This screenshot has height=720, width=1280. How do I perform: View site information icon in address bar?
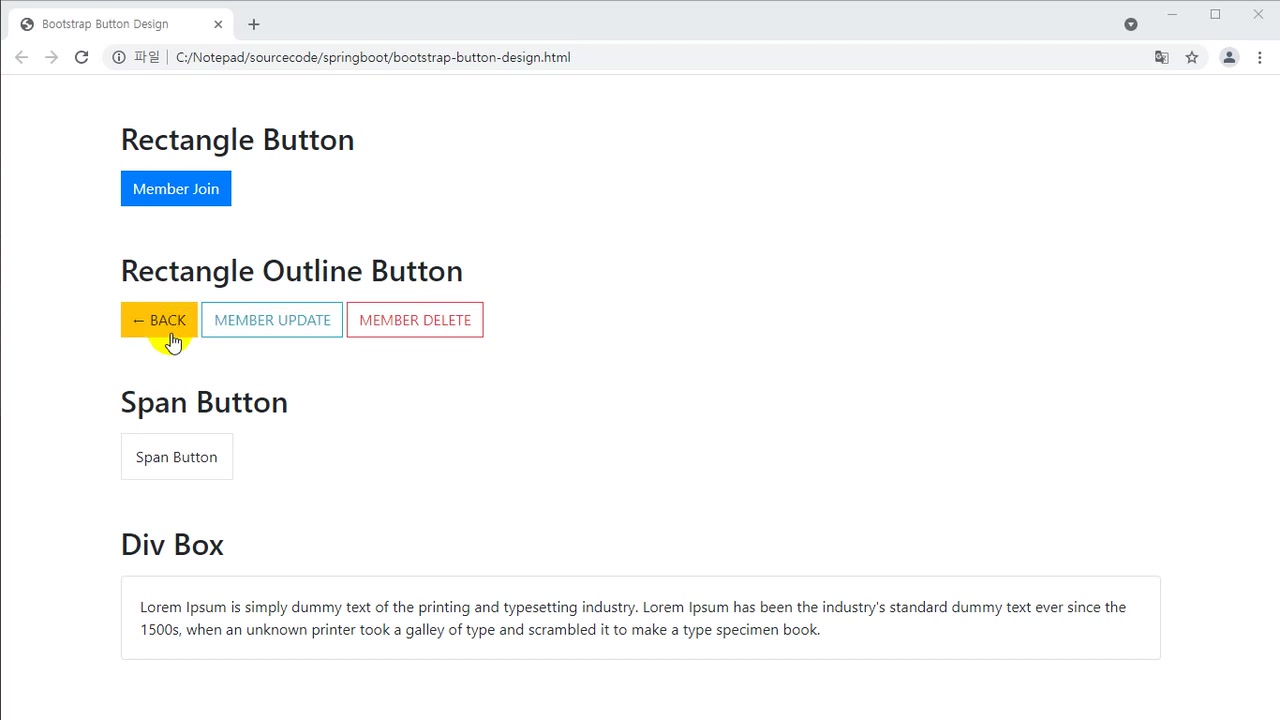(x=119, y=57)
